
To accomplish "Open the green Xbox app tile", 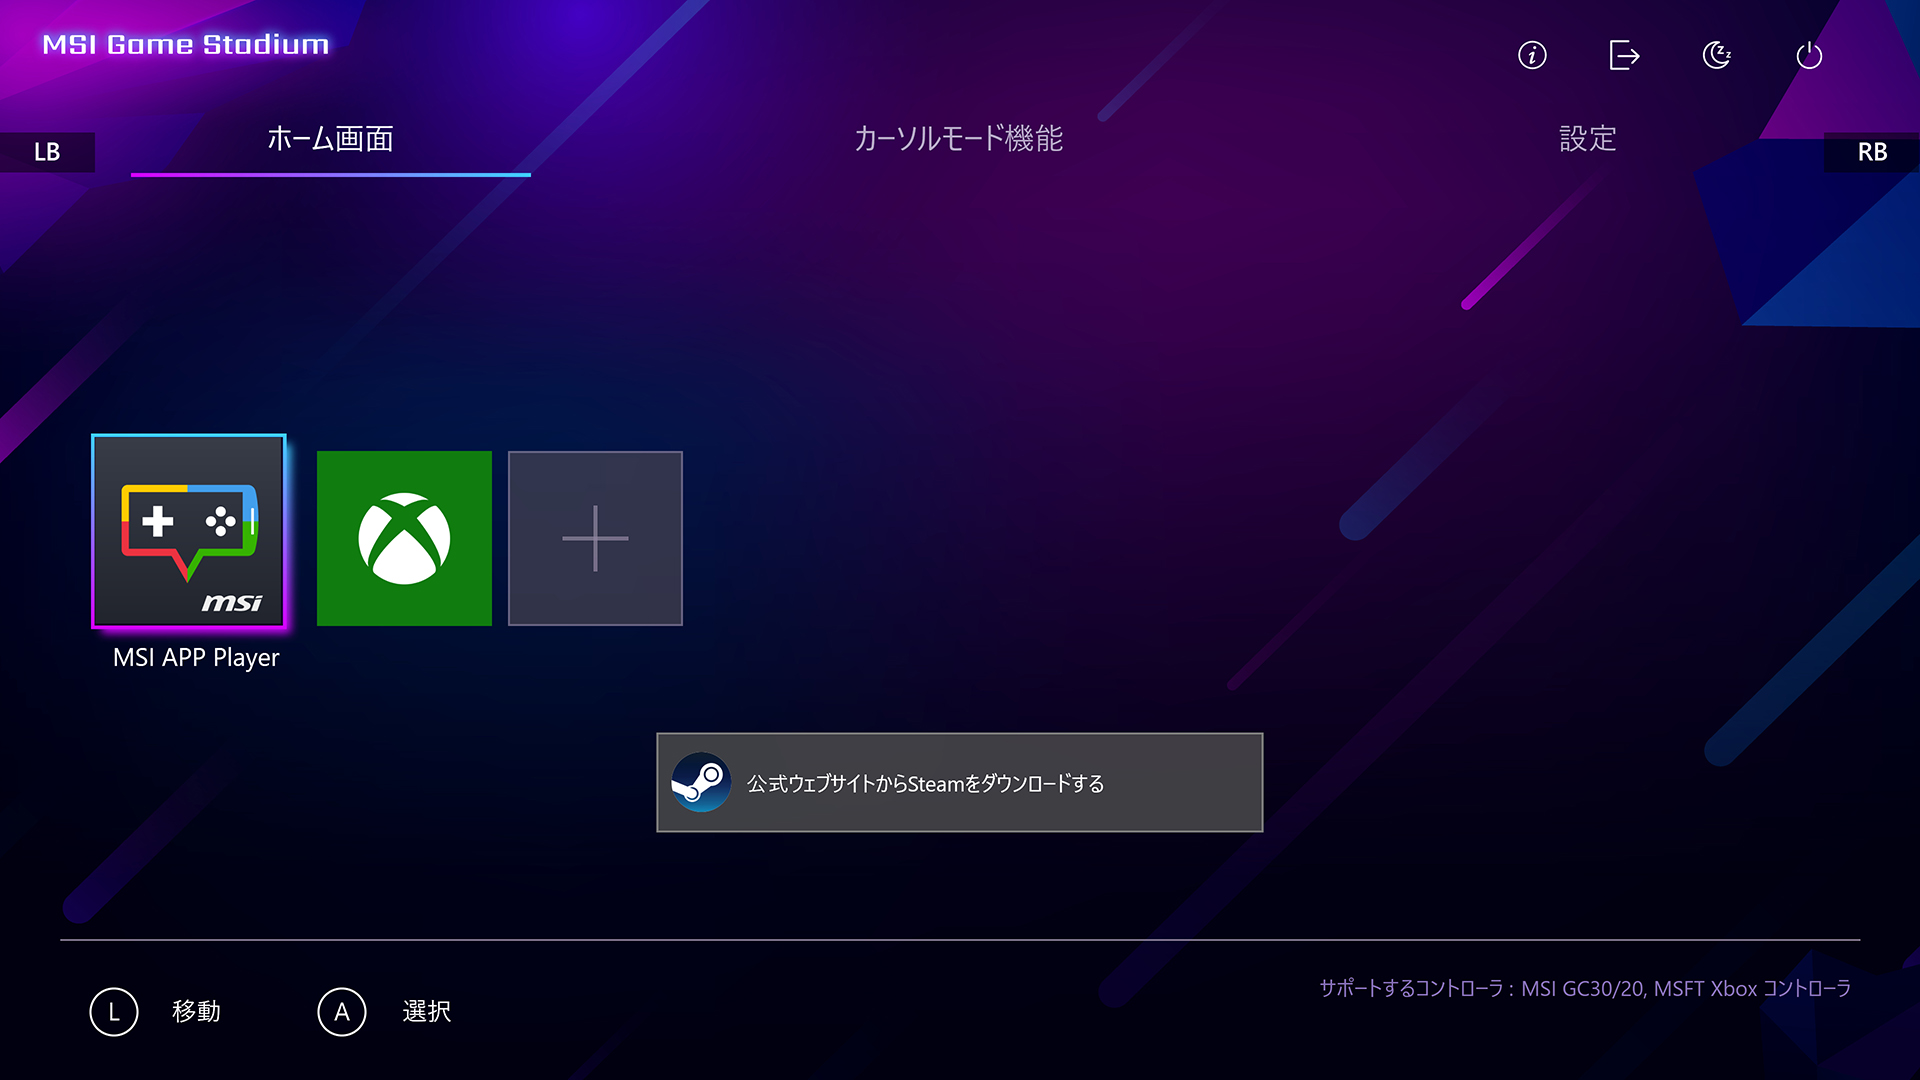I will point(404,538).
